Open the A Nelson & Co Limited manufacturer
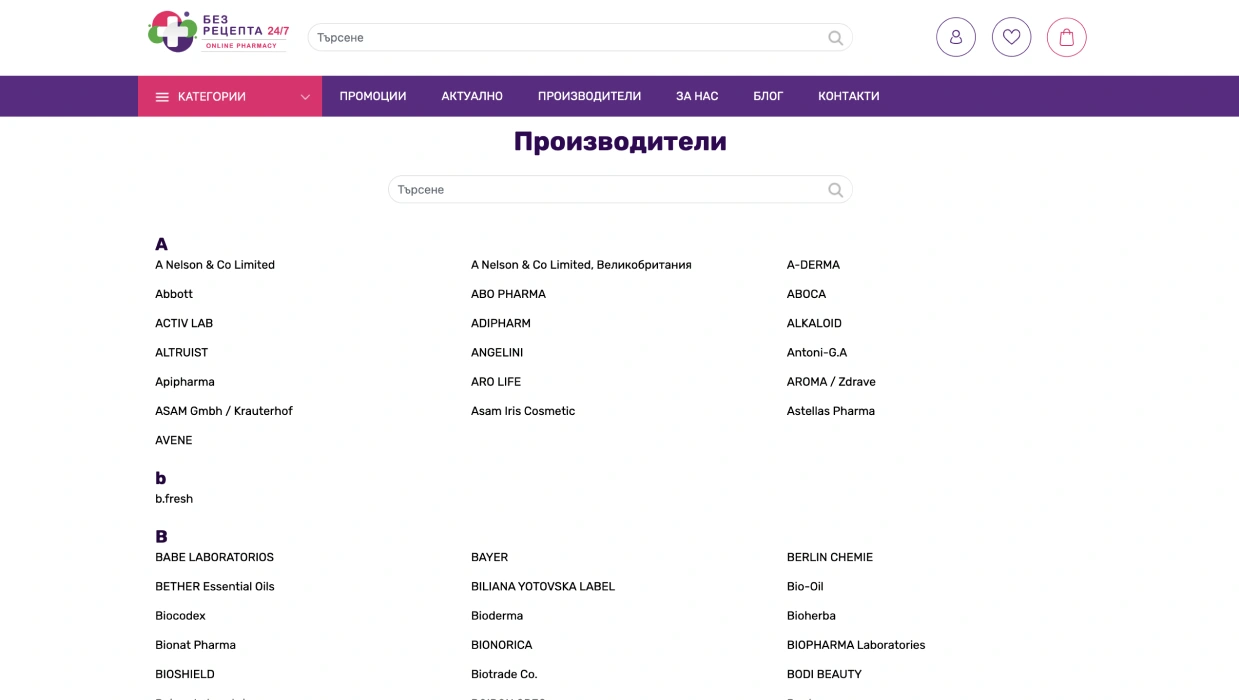Image resolution: width=1239 pixels, height=700 pixels. (215, 265)
